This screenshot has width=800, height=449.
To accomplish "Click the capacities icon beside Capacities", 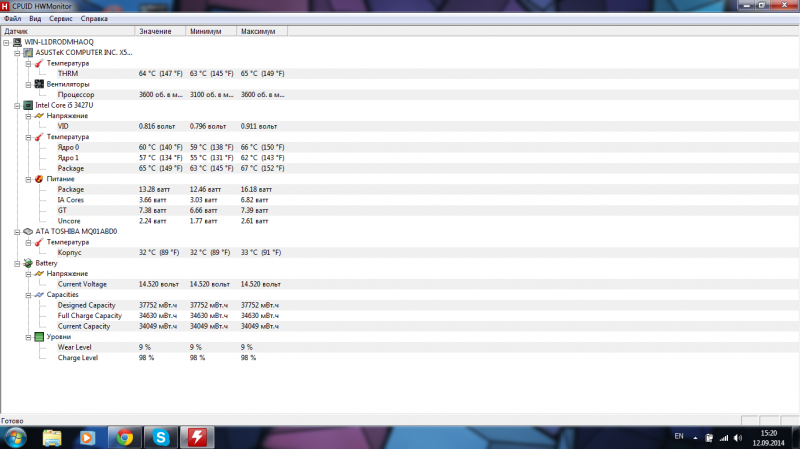I will pos(39,295).
